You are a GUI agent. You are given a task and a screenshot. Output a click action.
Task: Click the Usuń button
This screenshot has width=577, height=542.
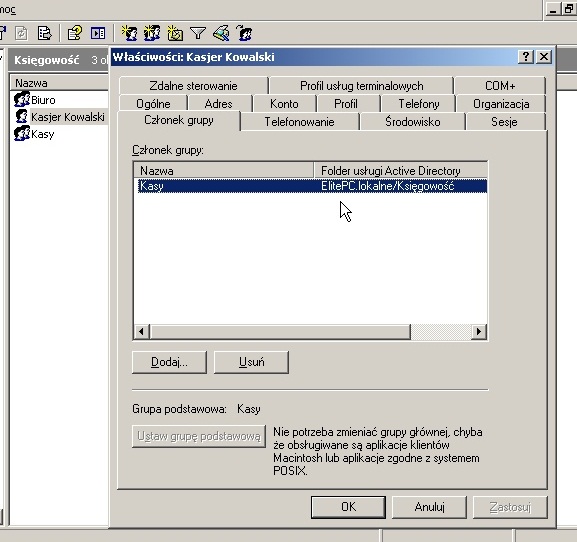pyautogui.click(x=251, y=362)
